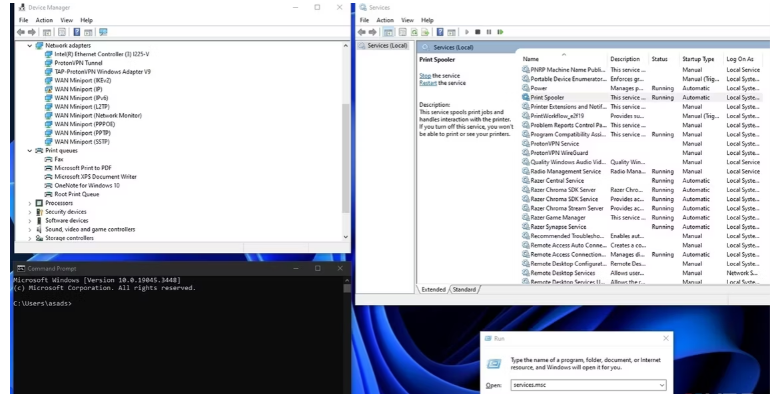Expand the Processors node
Screen dimensions: 772x394
pyautogui.click(x=30, y=203)
